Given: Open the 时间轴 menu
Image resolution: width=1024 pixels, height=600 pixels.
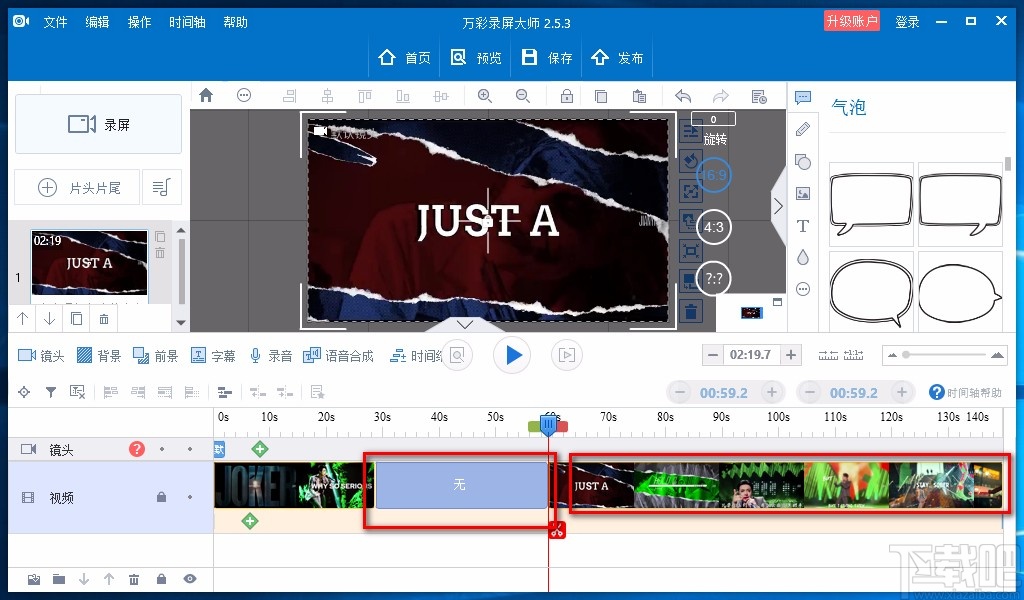Looking at the screenshot, I should pos(187,22).
